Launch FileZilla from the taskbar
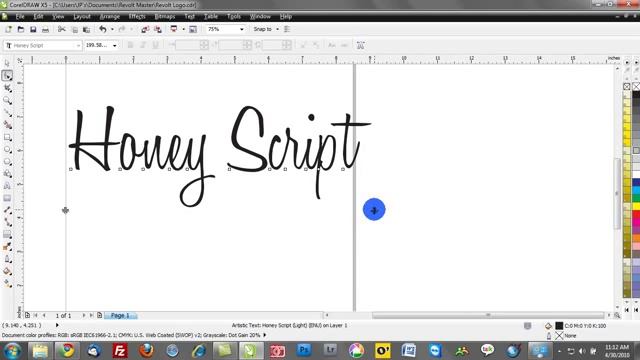Viewport: 640px width, 360px height. click(x=120, y=351)
